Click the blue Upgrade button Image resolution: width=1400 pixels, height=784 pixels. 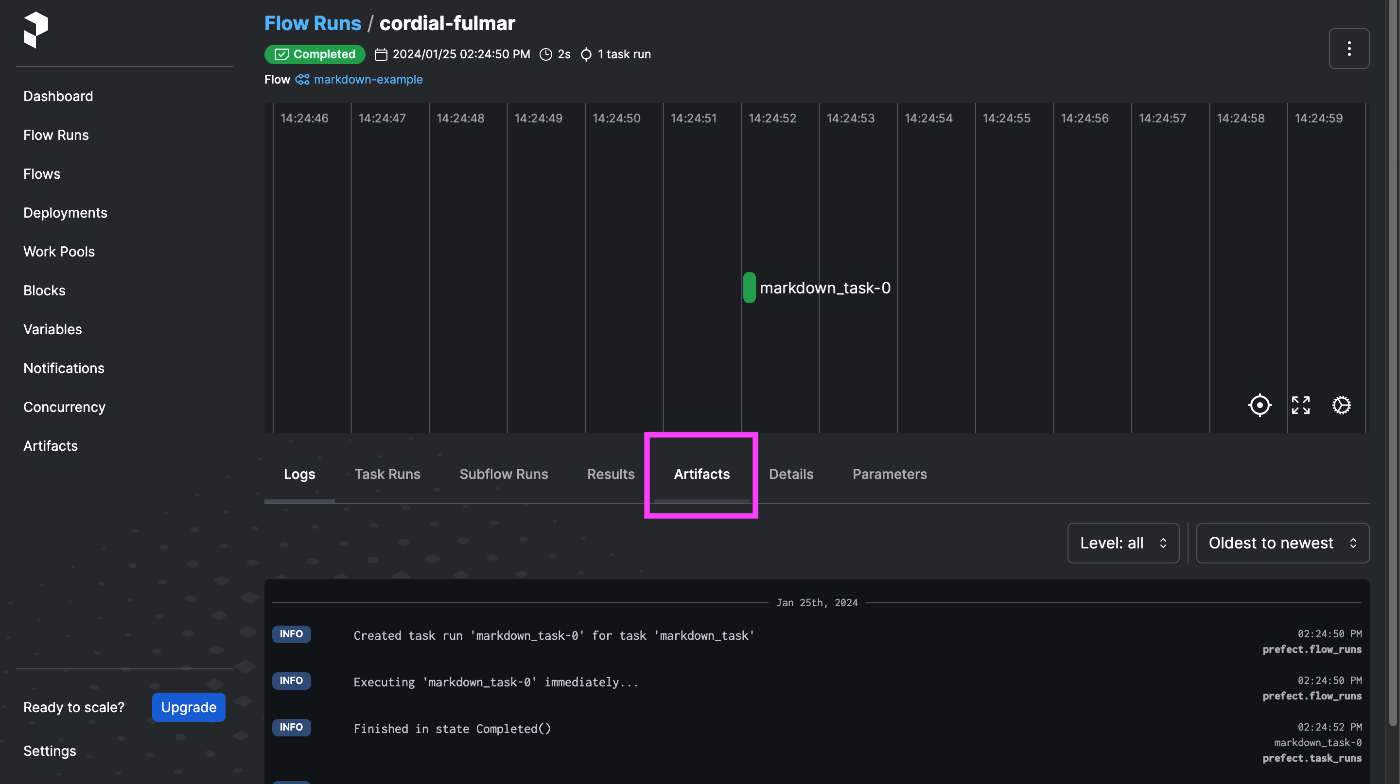[x=189, y=707]
